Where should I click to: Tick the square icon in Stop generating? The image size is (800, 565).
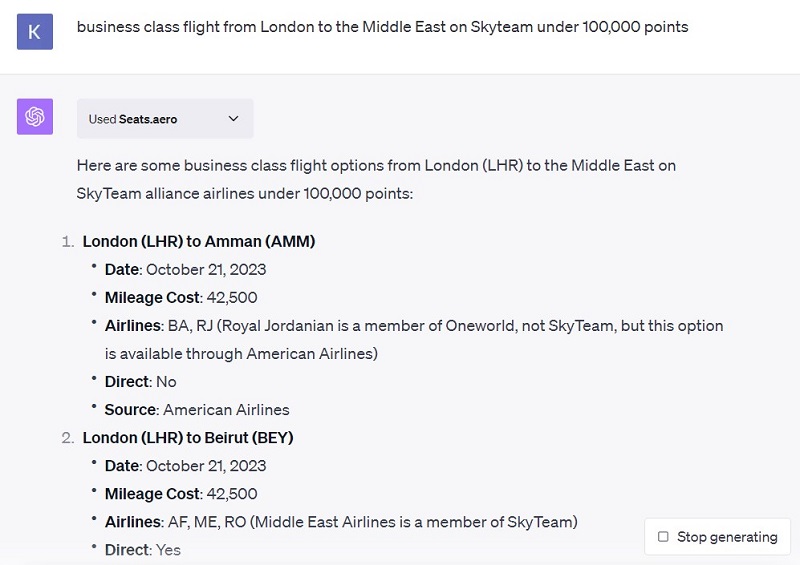point(663,536)
